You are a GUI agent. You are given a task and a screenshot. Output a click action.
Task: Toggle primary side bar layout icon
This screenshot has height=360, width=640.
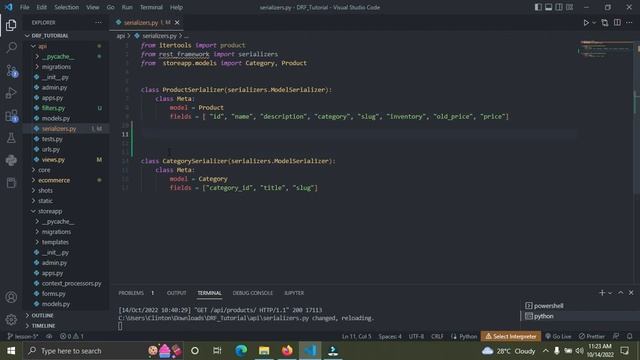[x=538, y=7]
